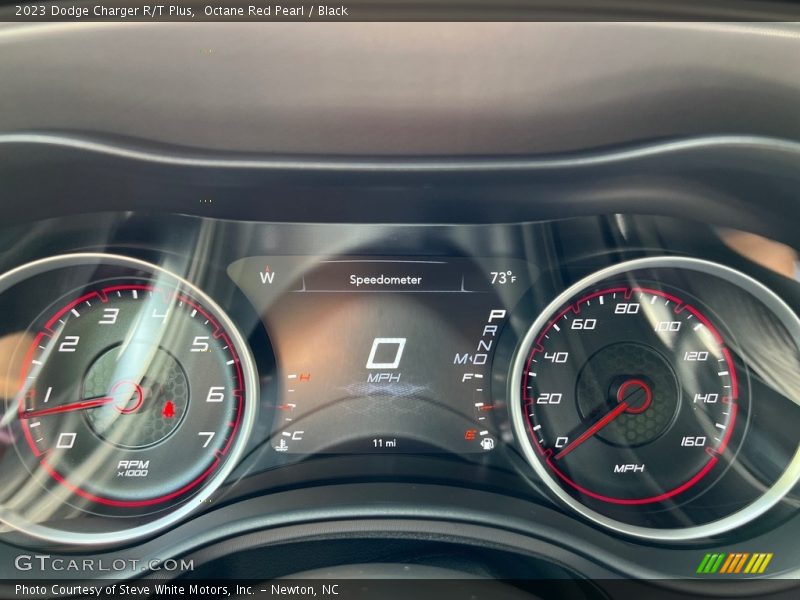Click the tachometer needle center hub
Image resolution: width=800 pixels, height=600 pixels.
tap(126, 397)
